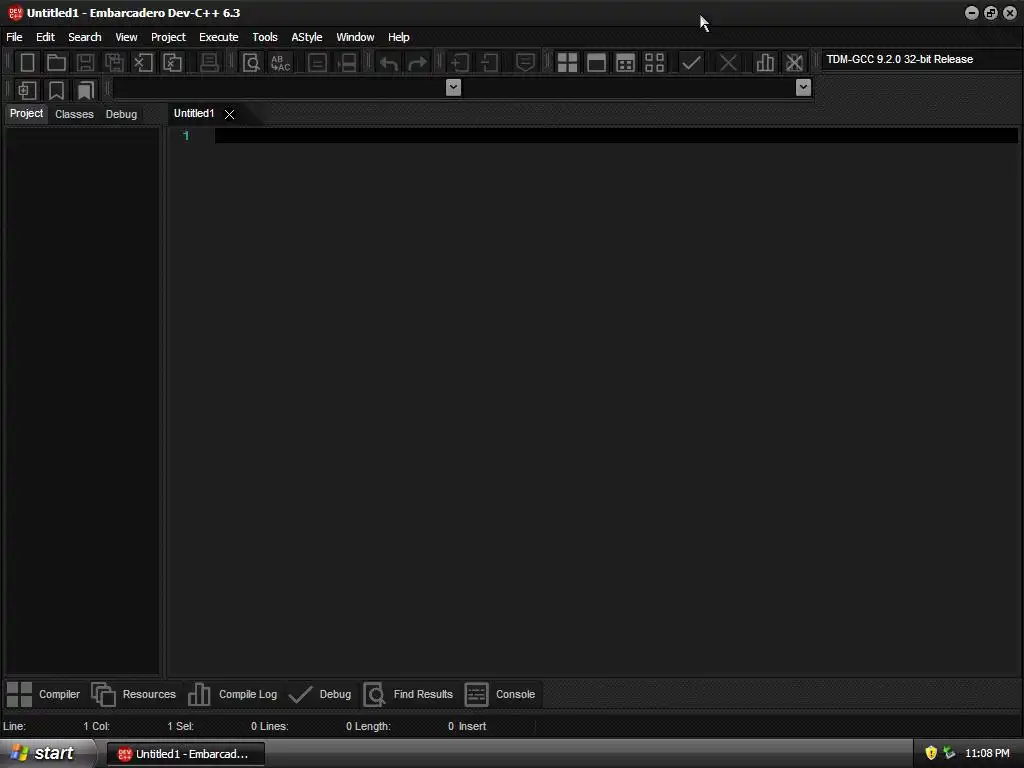Click the Delete profiling information icon
1024x768 pixels.
794,63
